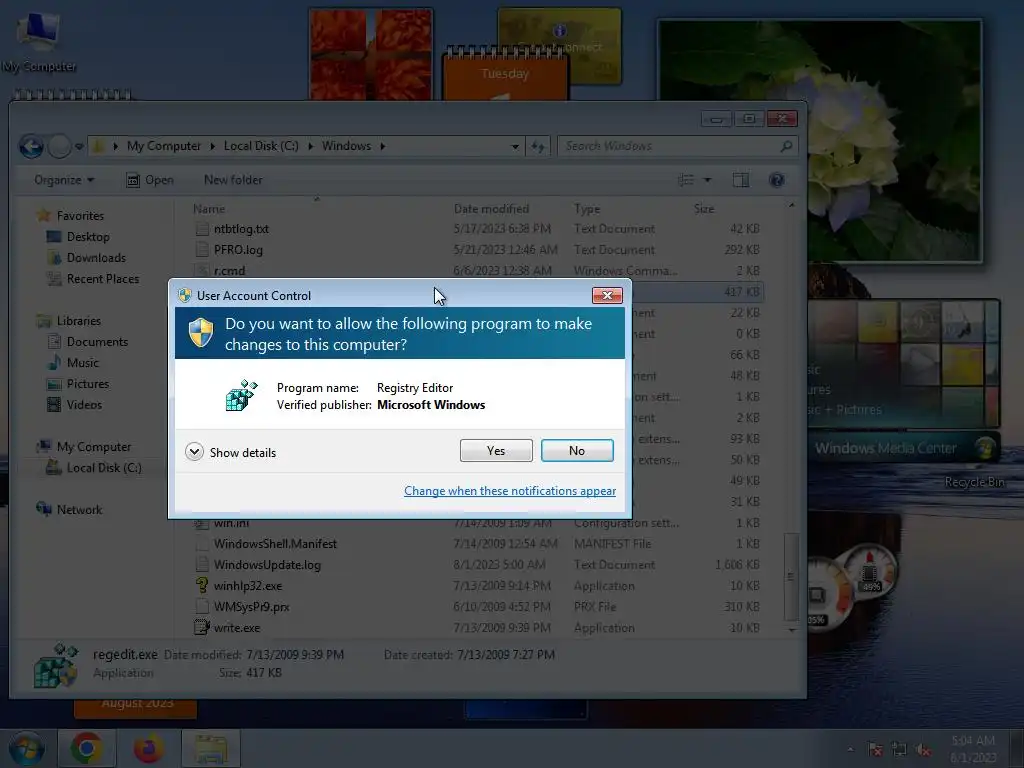Select ntbtlog.txt file
The width and height of the screenshot is (1024, 768).
point(241,229)
